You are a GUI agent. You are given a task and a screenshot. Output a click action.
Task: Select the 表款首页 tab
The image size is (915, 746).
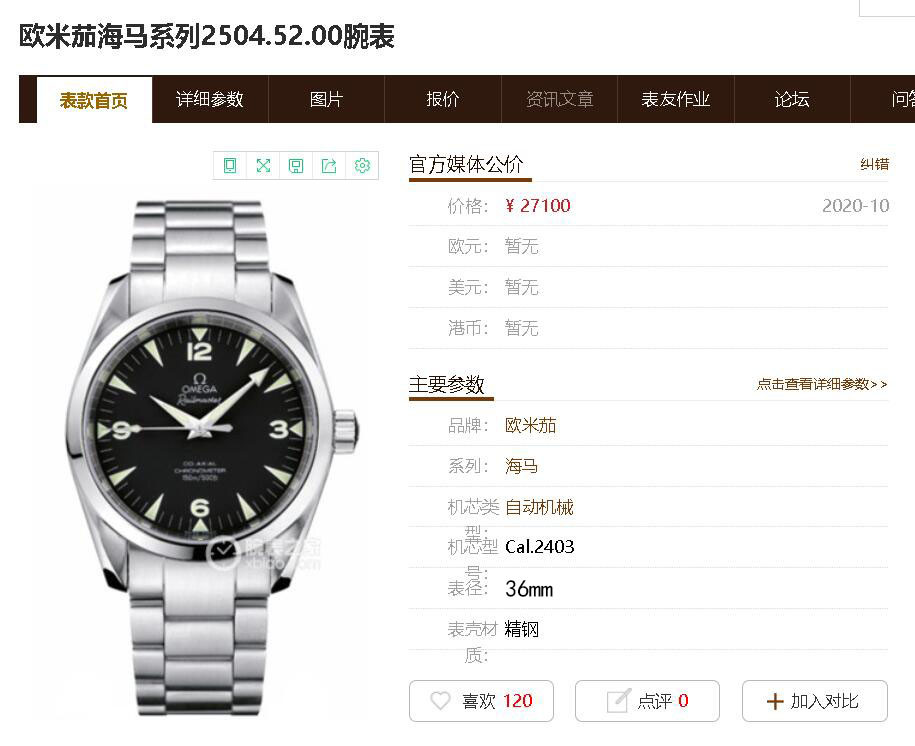[94, 100]
